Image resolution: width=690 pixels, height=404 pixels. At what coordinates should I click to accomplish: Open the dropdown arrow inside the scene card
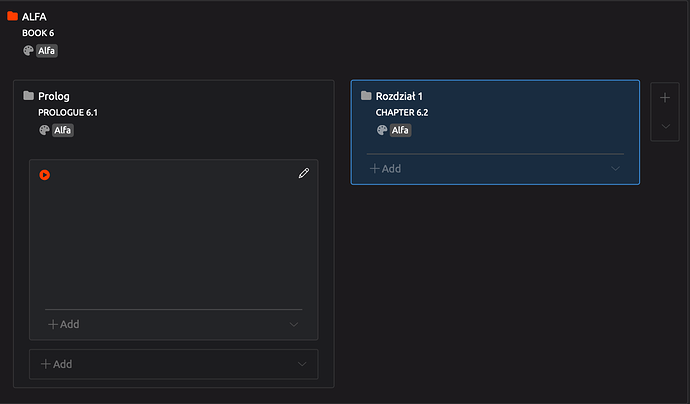[x=294, y=325]
